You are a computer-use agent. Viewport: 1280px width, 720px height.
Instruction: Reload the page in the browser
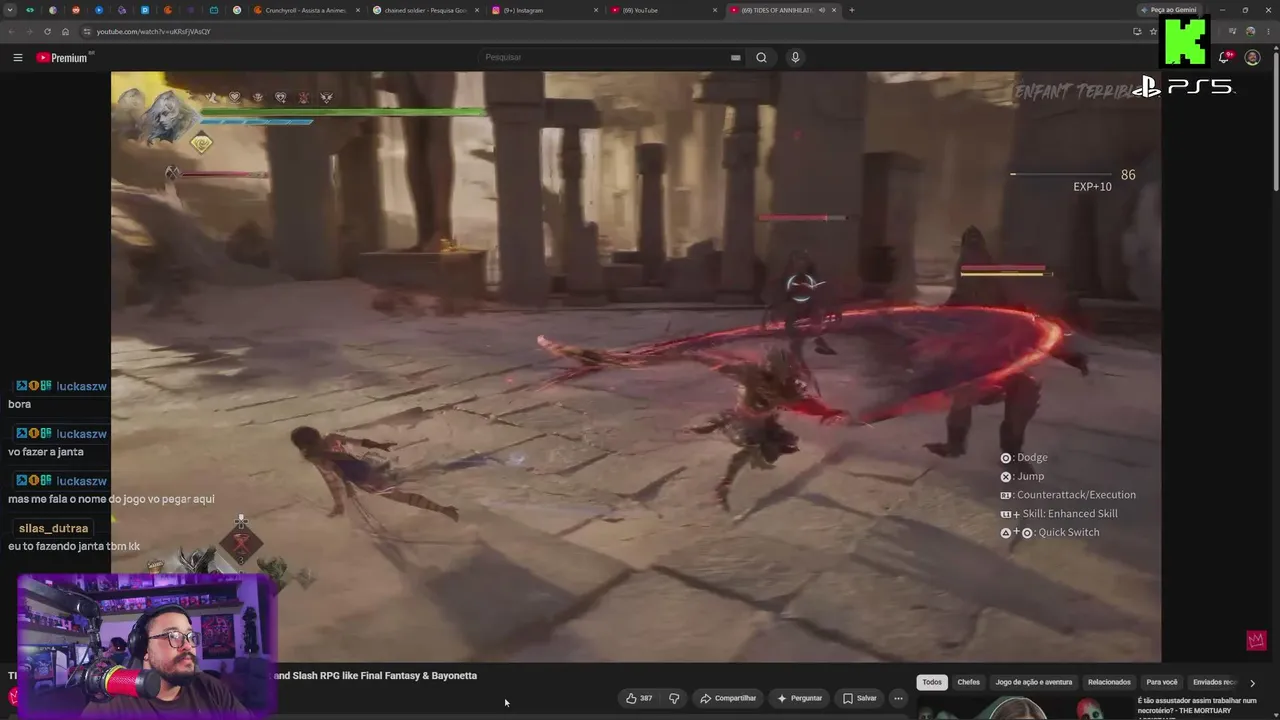coord(47,31)
